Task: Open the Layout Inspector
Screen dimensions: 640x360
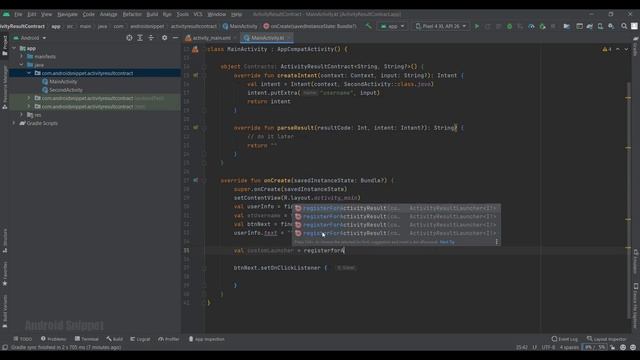Action: (x=606, y=339)
